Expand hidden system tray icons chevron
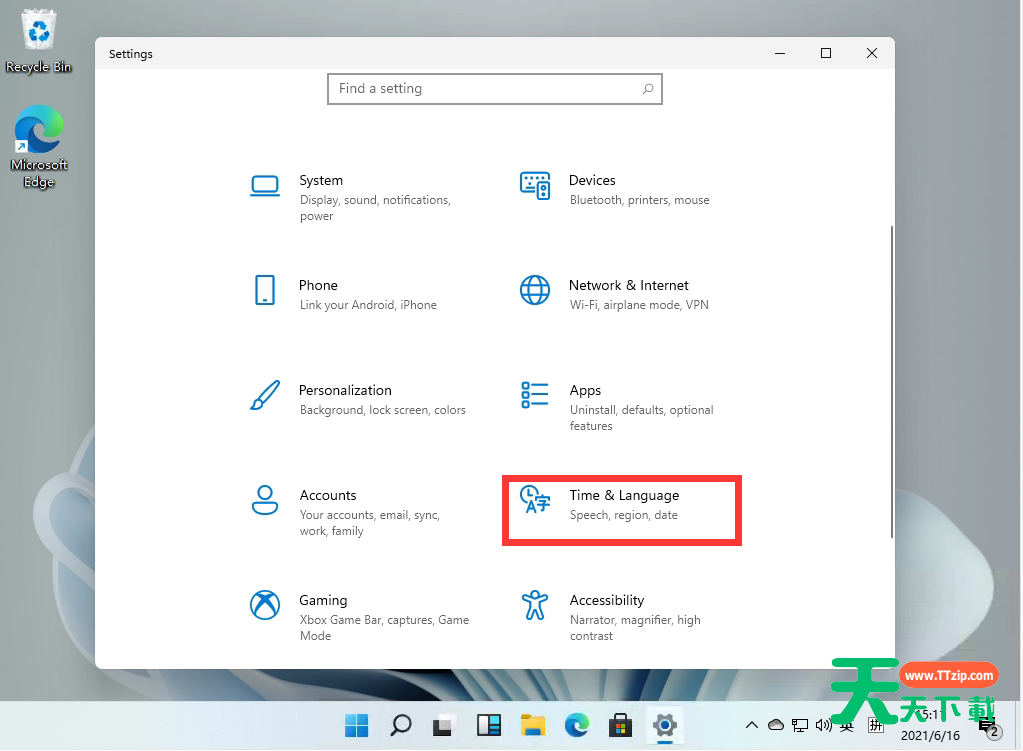This screenshot has height=751, width=1023. [752, 724]
